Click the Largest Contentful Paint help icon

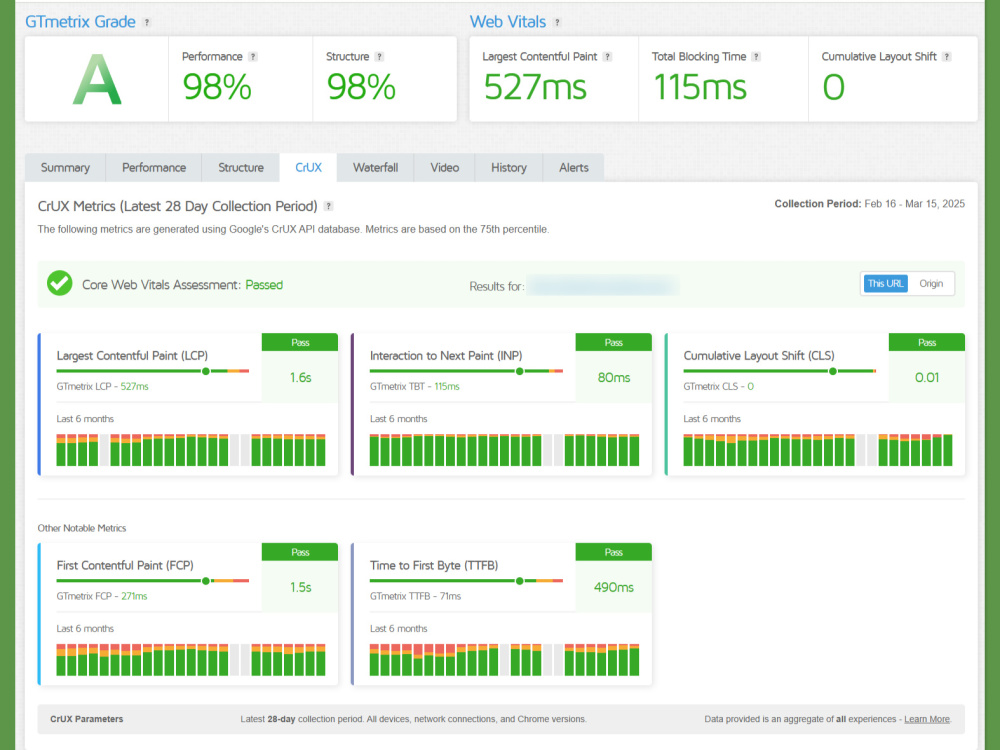pyautogui.click(x=607, y=57)
